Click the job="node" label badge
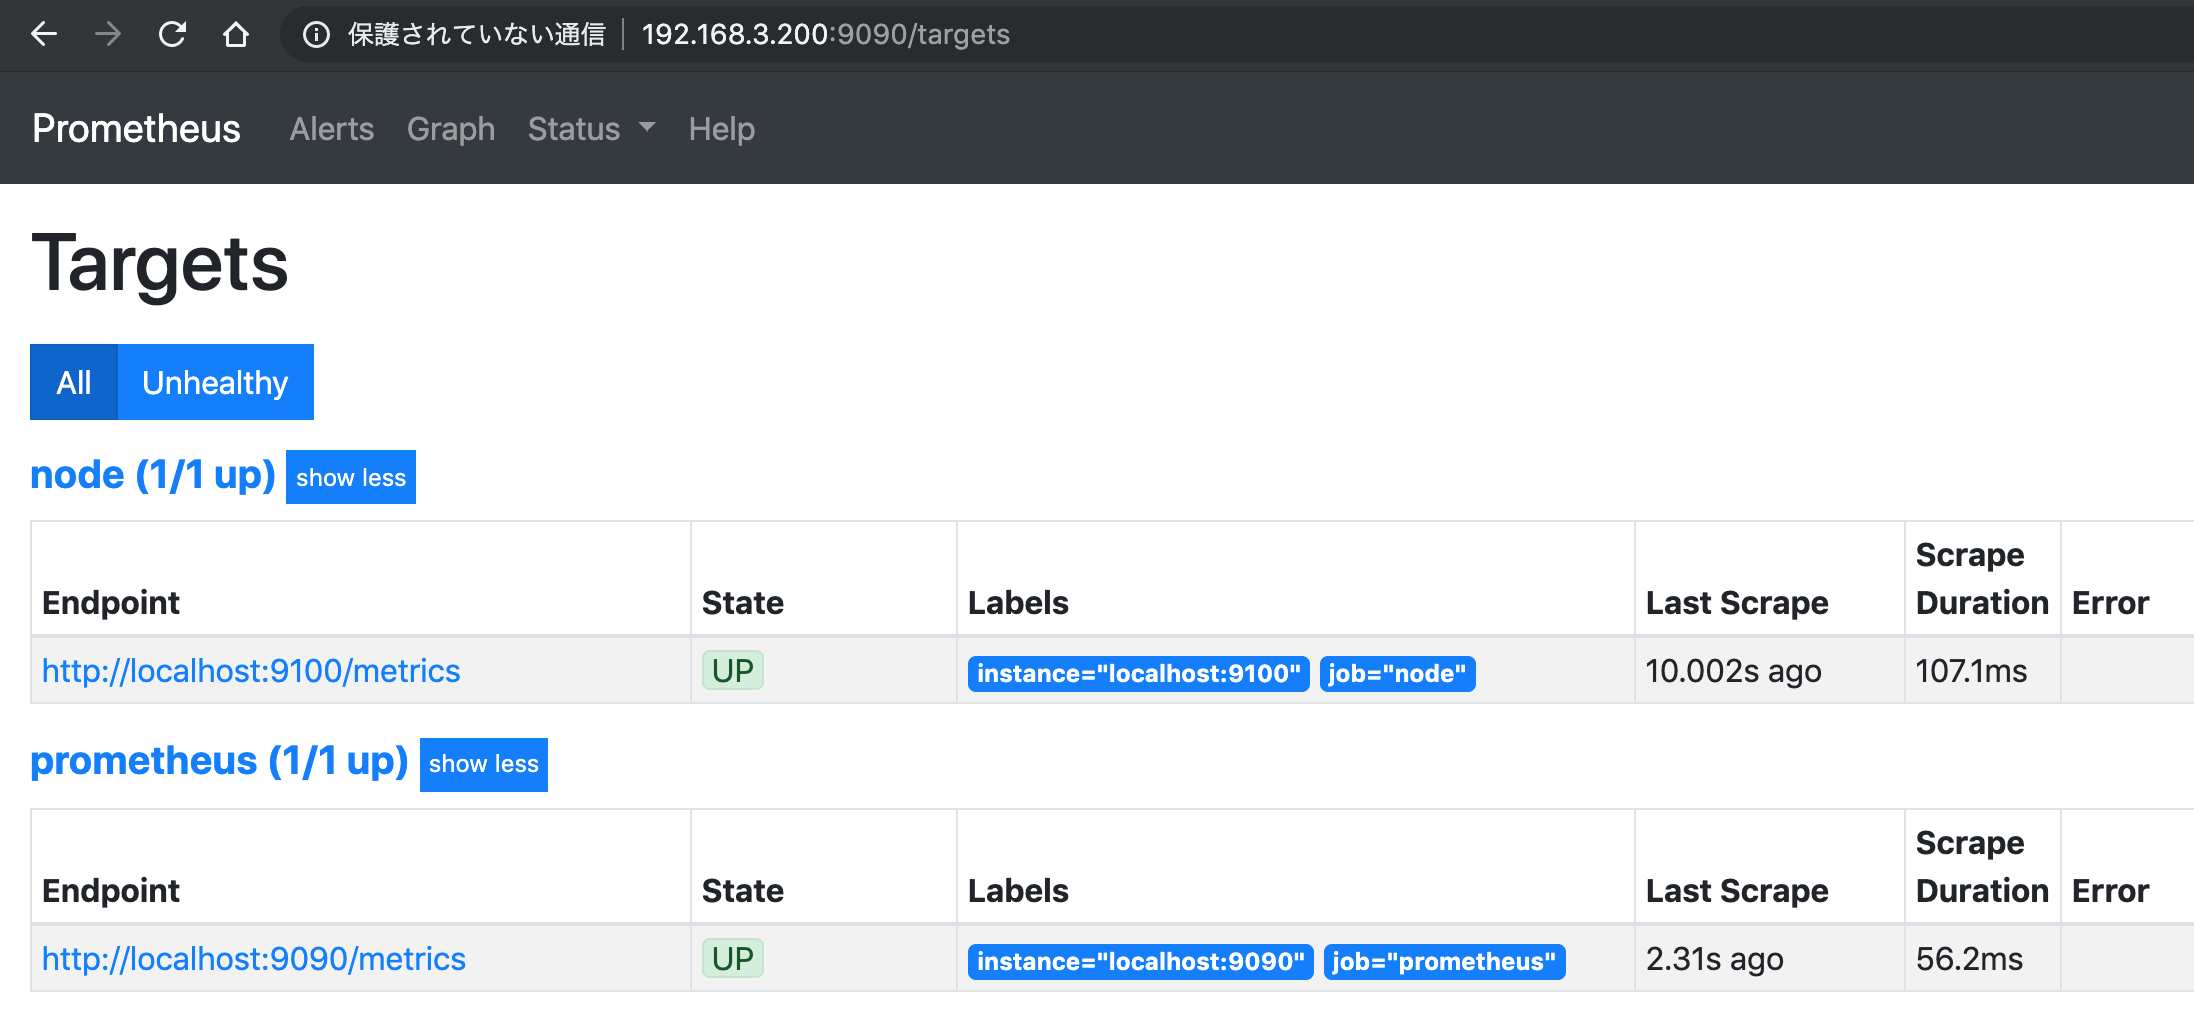Image resolution: width=2194 pixels, height=1020 pixels. 1397,673
